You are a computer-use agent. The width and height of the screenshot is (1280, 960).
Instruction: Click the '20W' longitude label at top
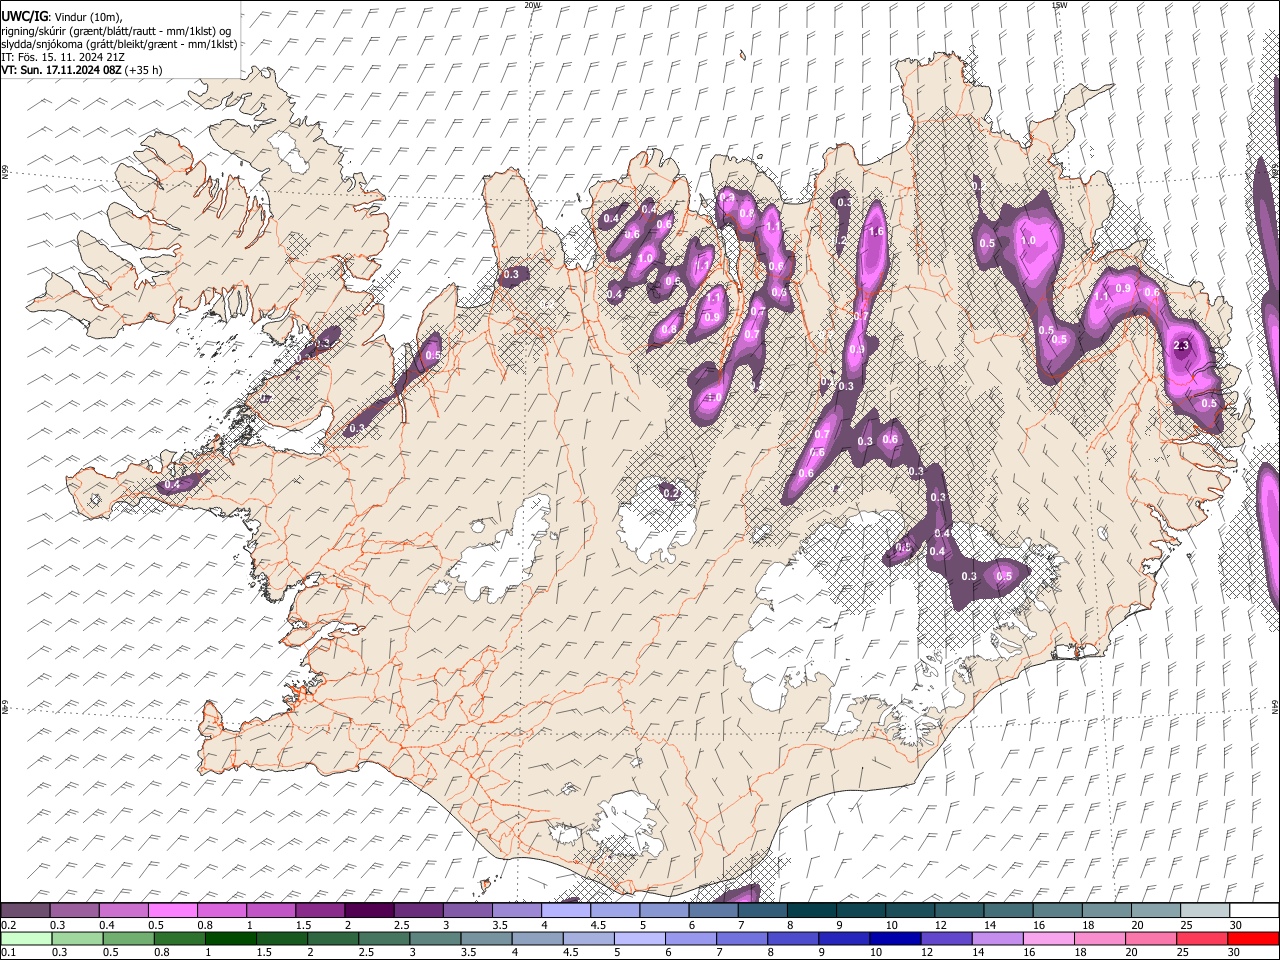(x=532, y=5)
